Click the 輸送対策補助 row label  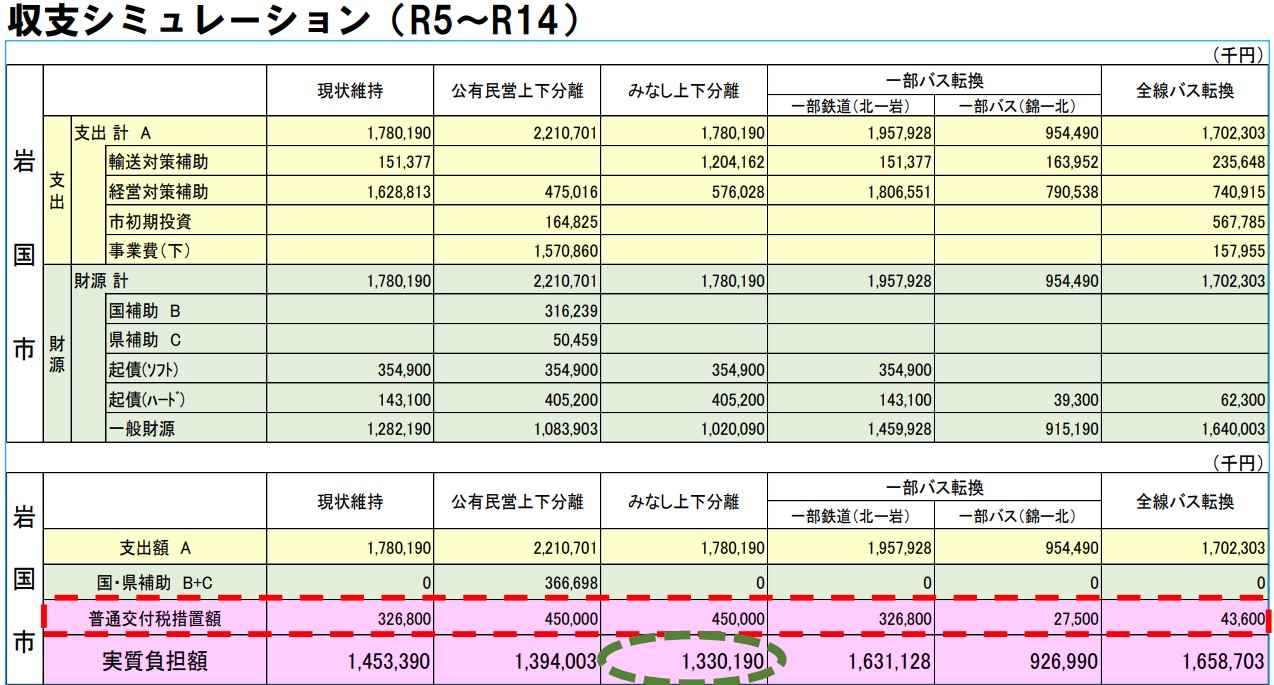(158, 161)
